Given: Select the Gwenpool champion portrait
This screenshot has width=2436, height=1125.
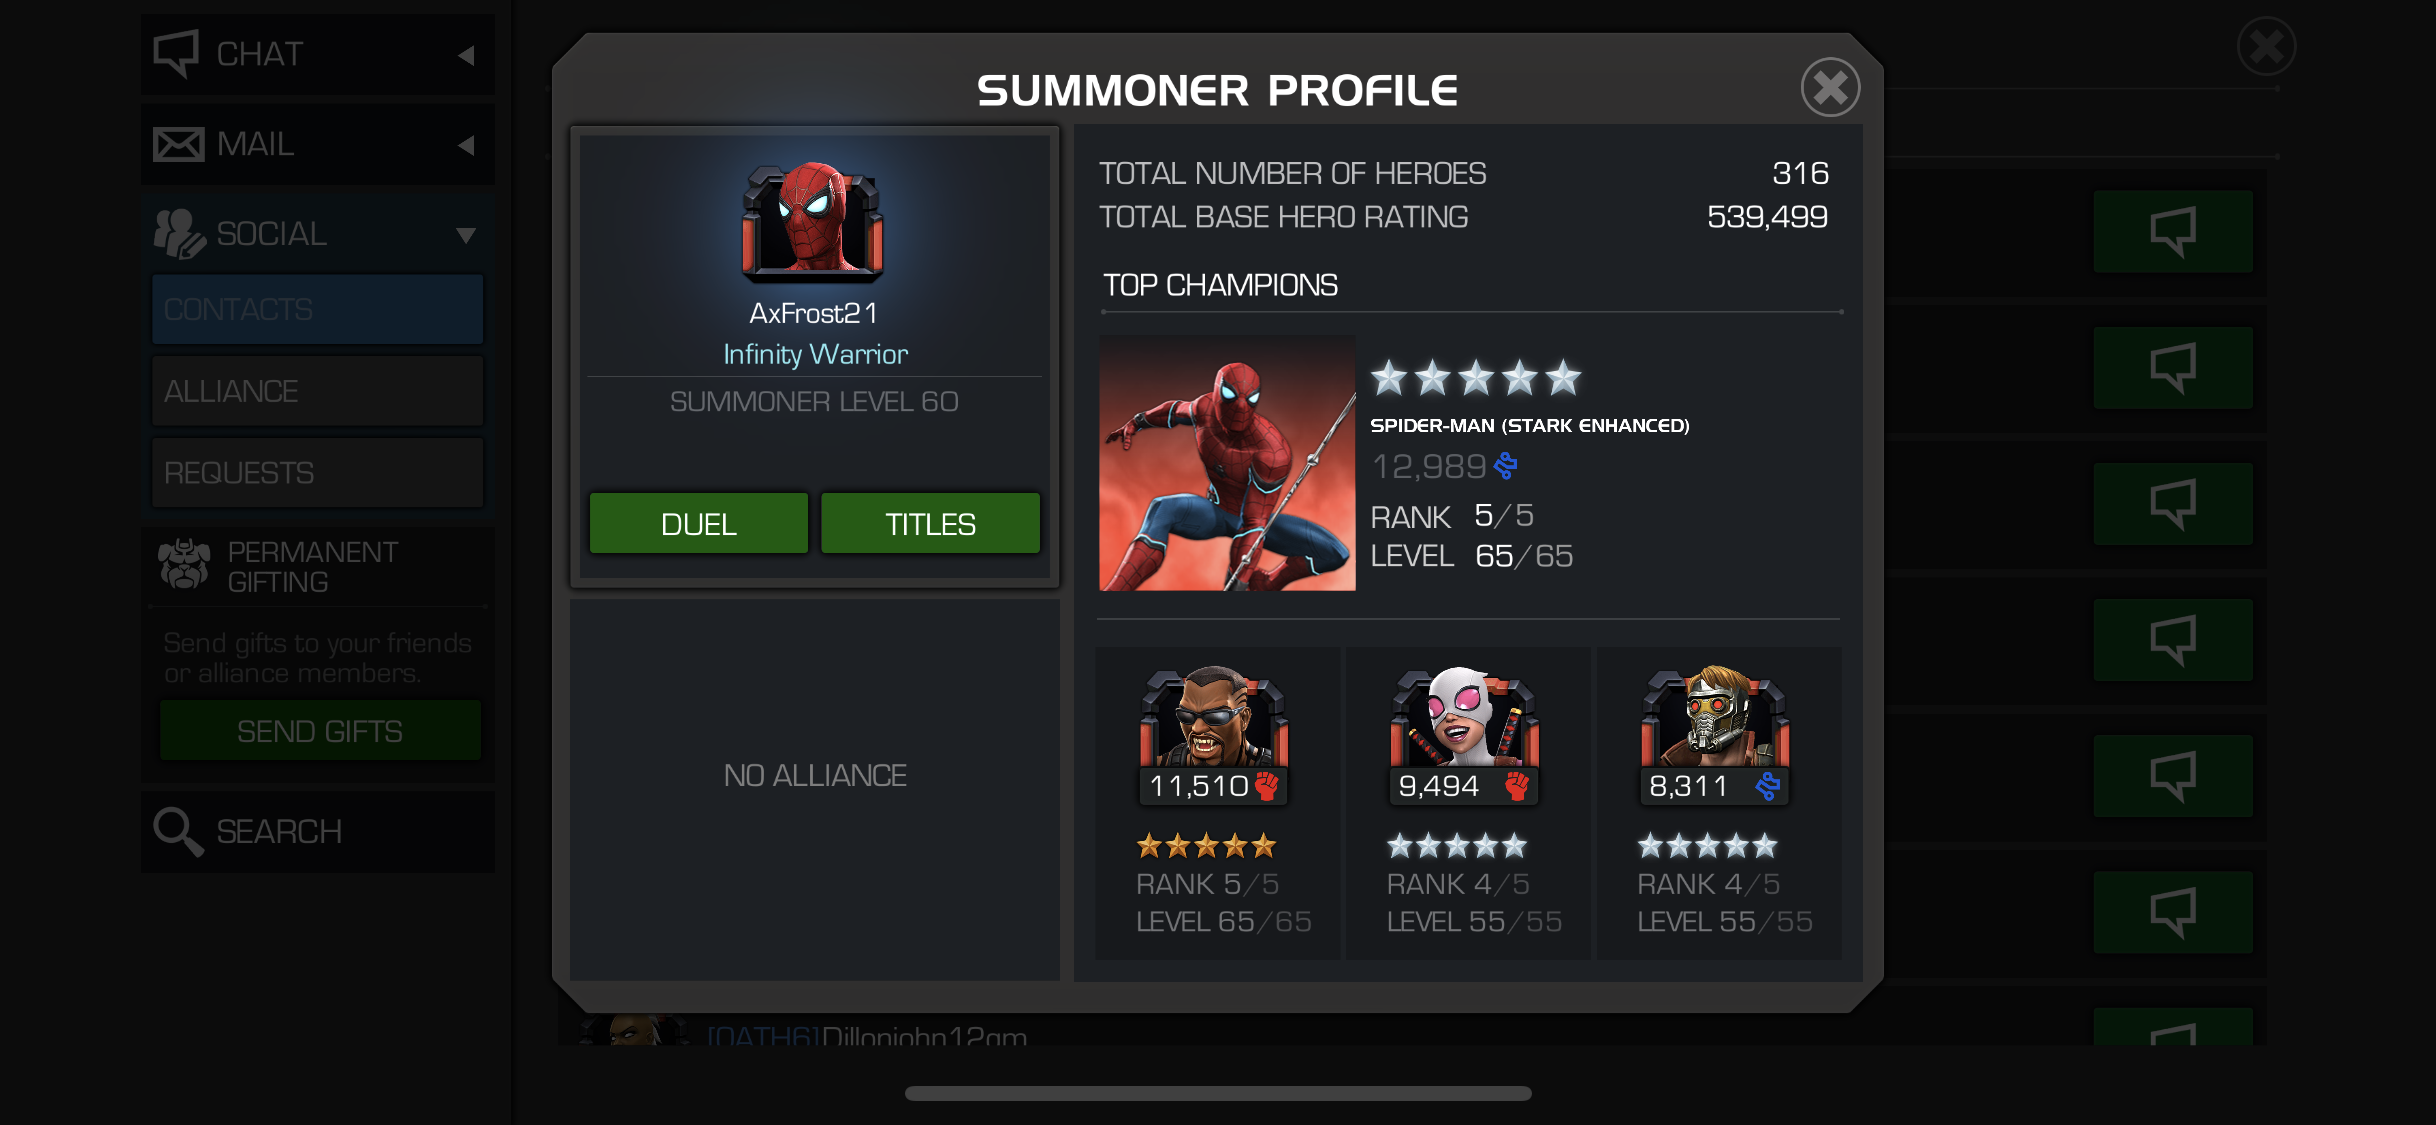Looking at the screenshot, I should click(1464, 718).
